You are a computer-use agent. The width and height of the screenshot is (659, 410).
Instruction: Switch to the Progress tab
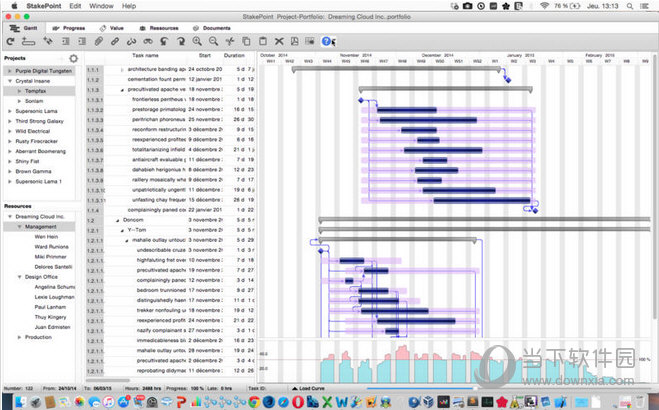coord(69,28)
